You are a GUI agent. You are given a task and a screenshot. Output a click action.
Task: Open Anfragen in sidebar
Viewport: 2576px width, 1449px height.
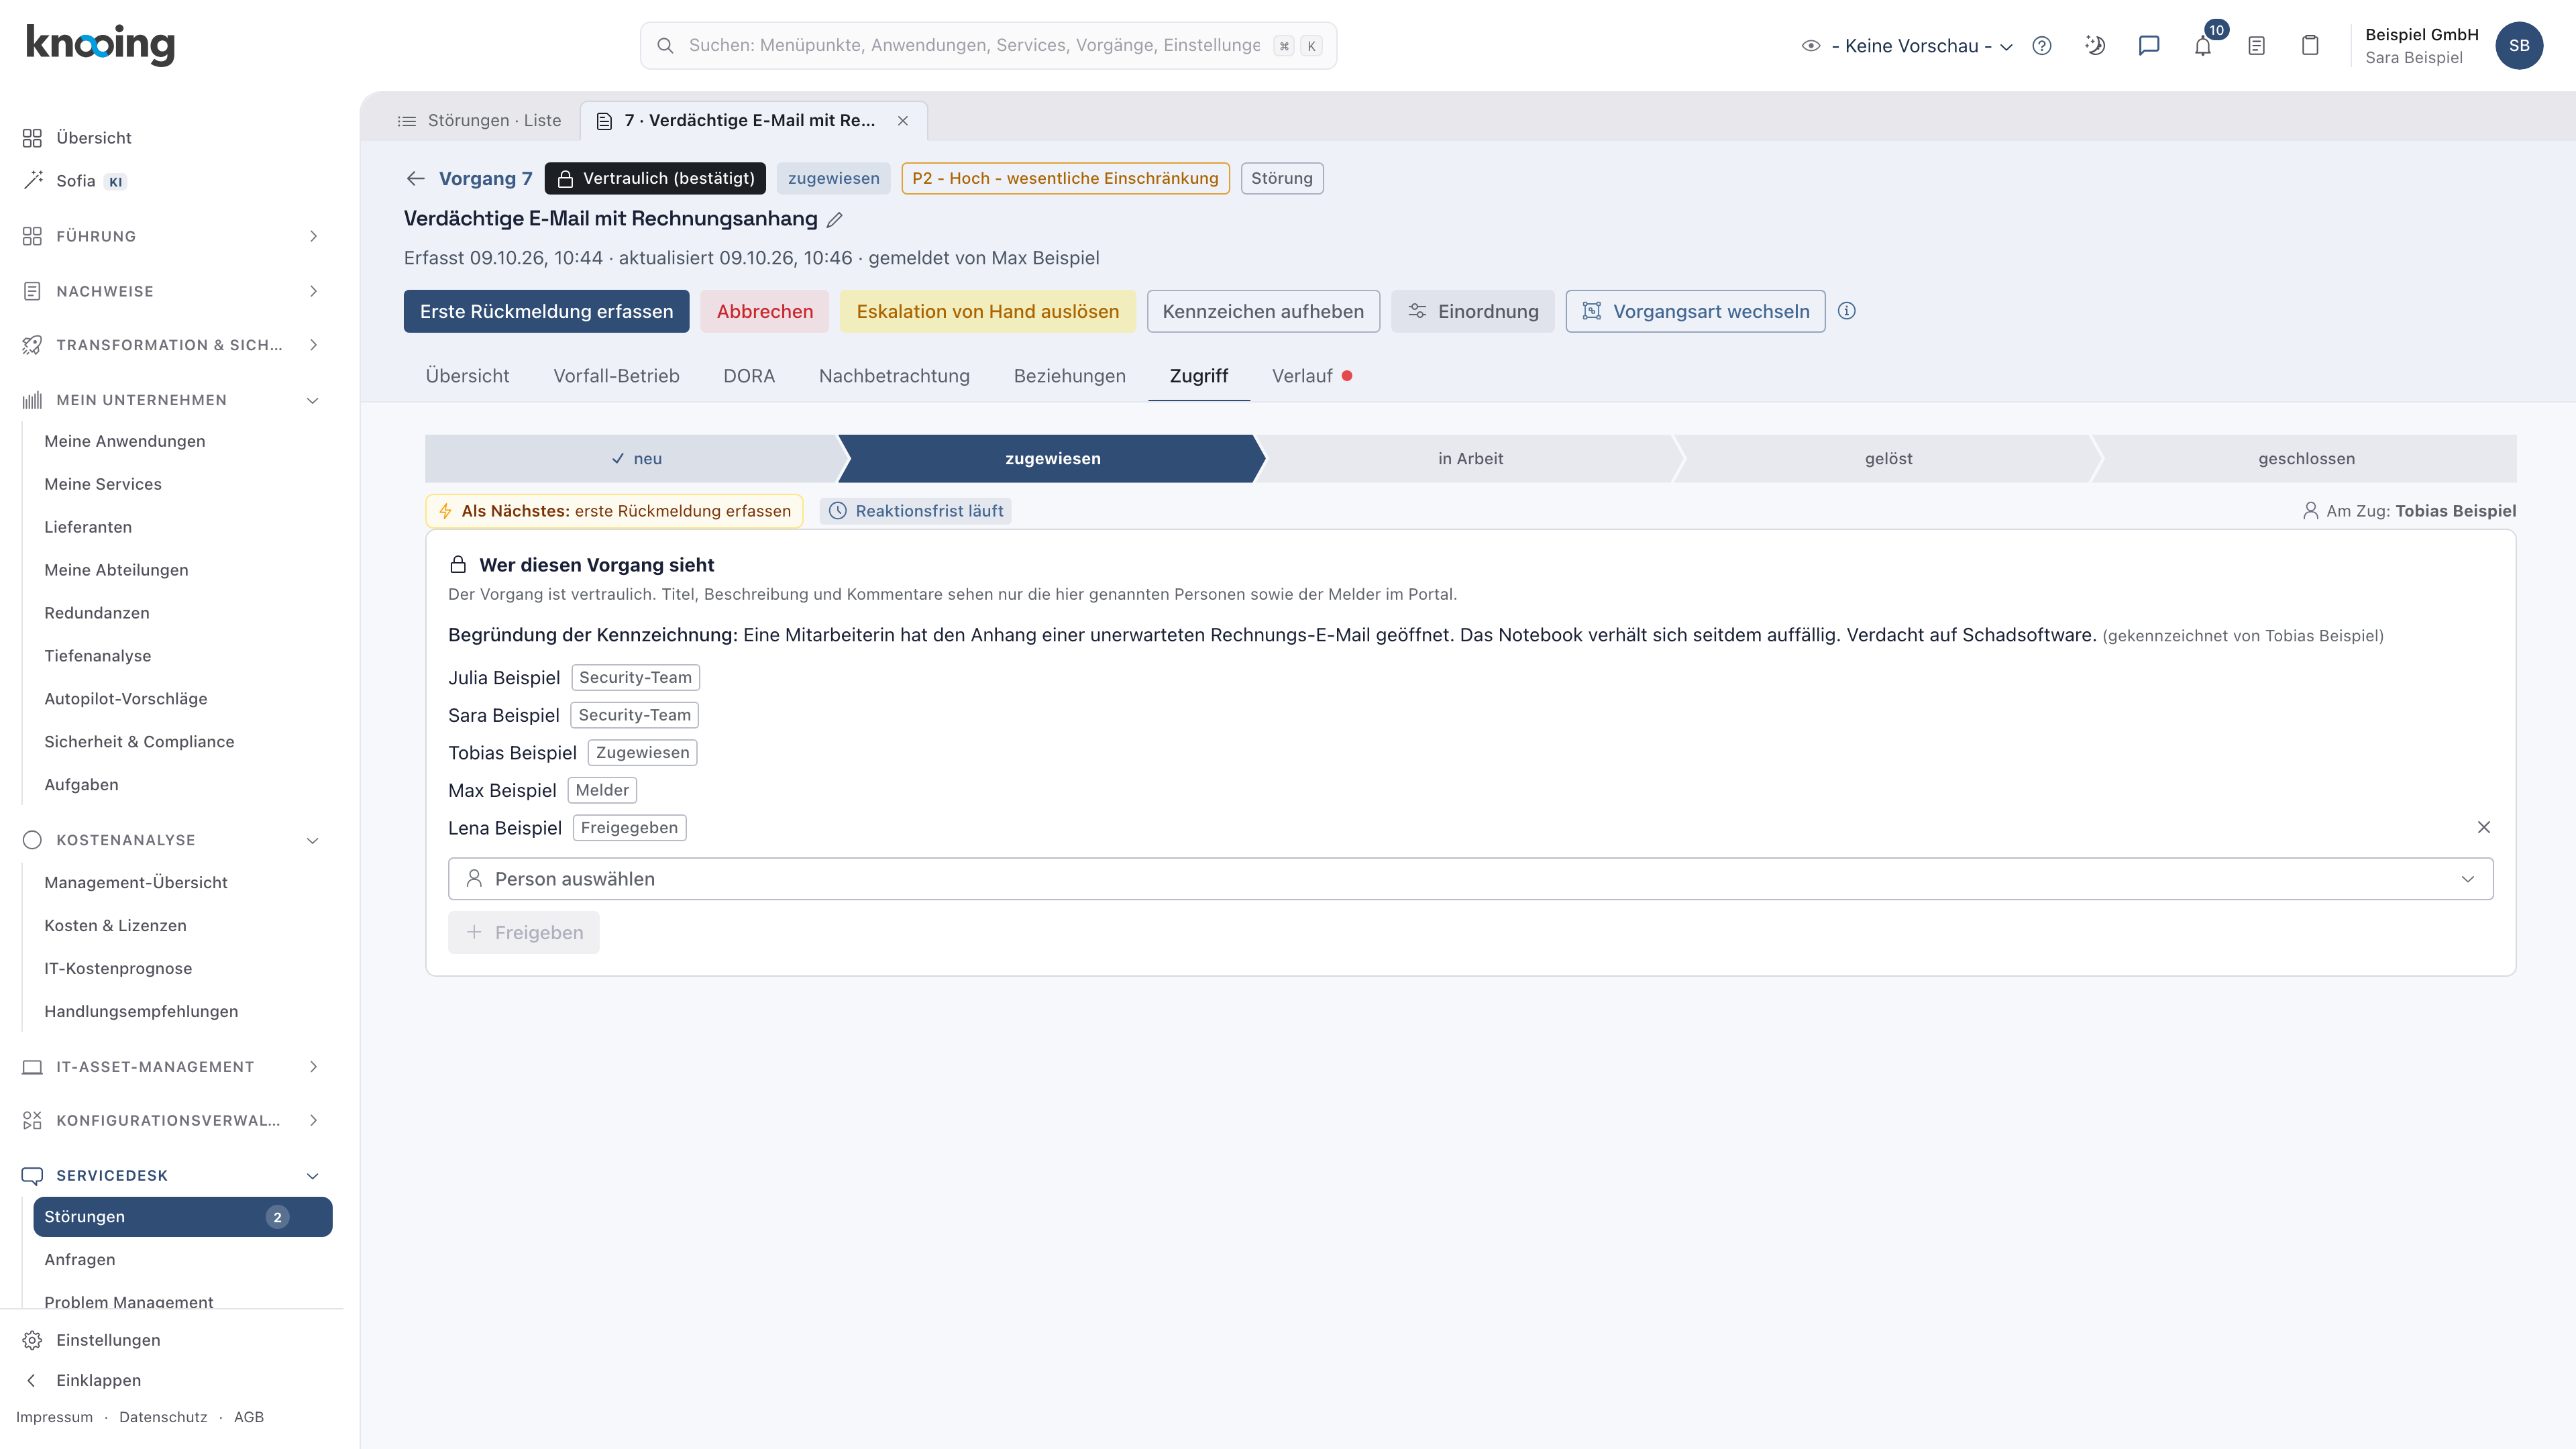coord(79,1260)
